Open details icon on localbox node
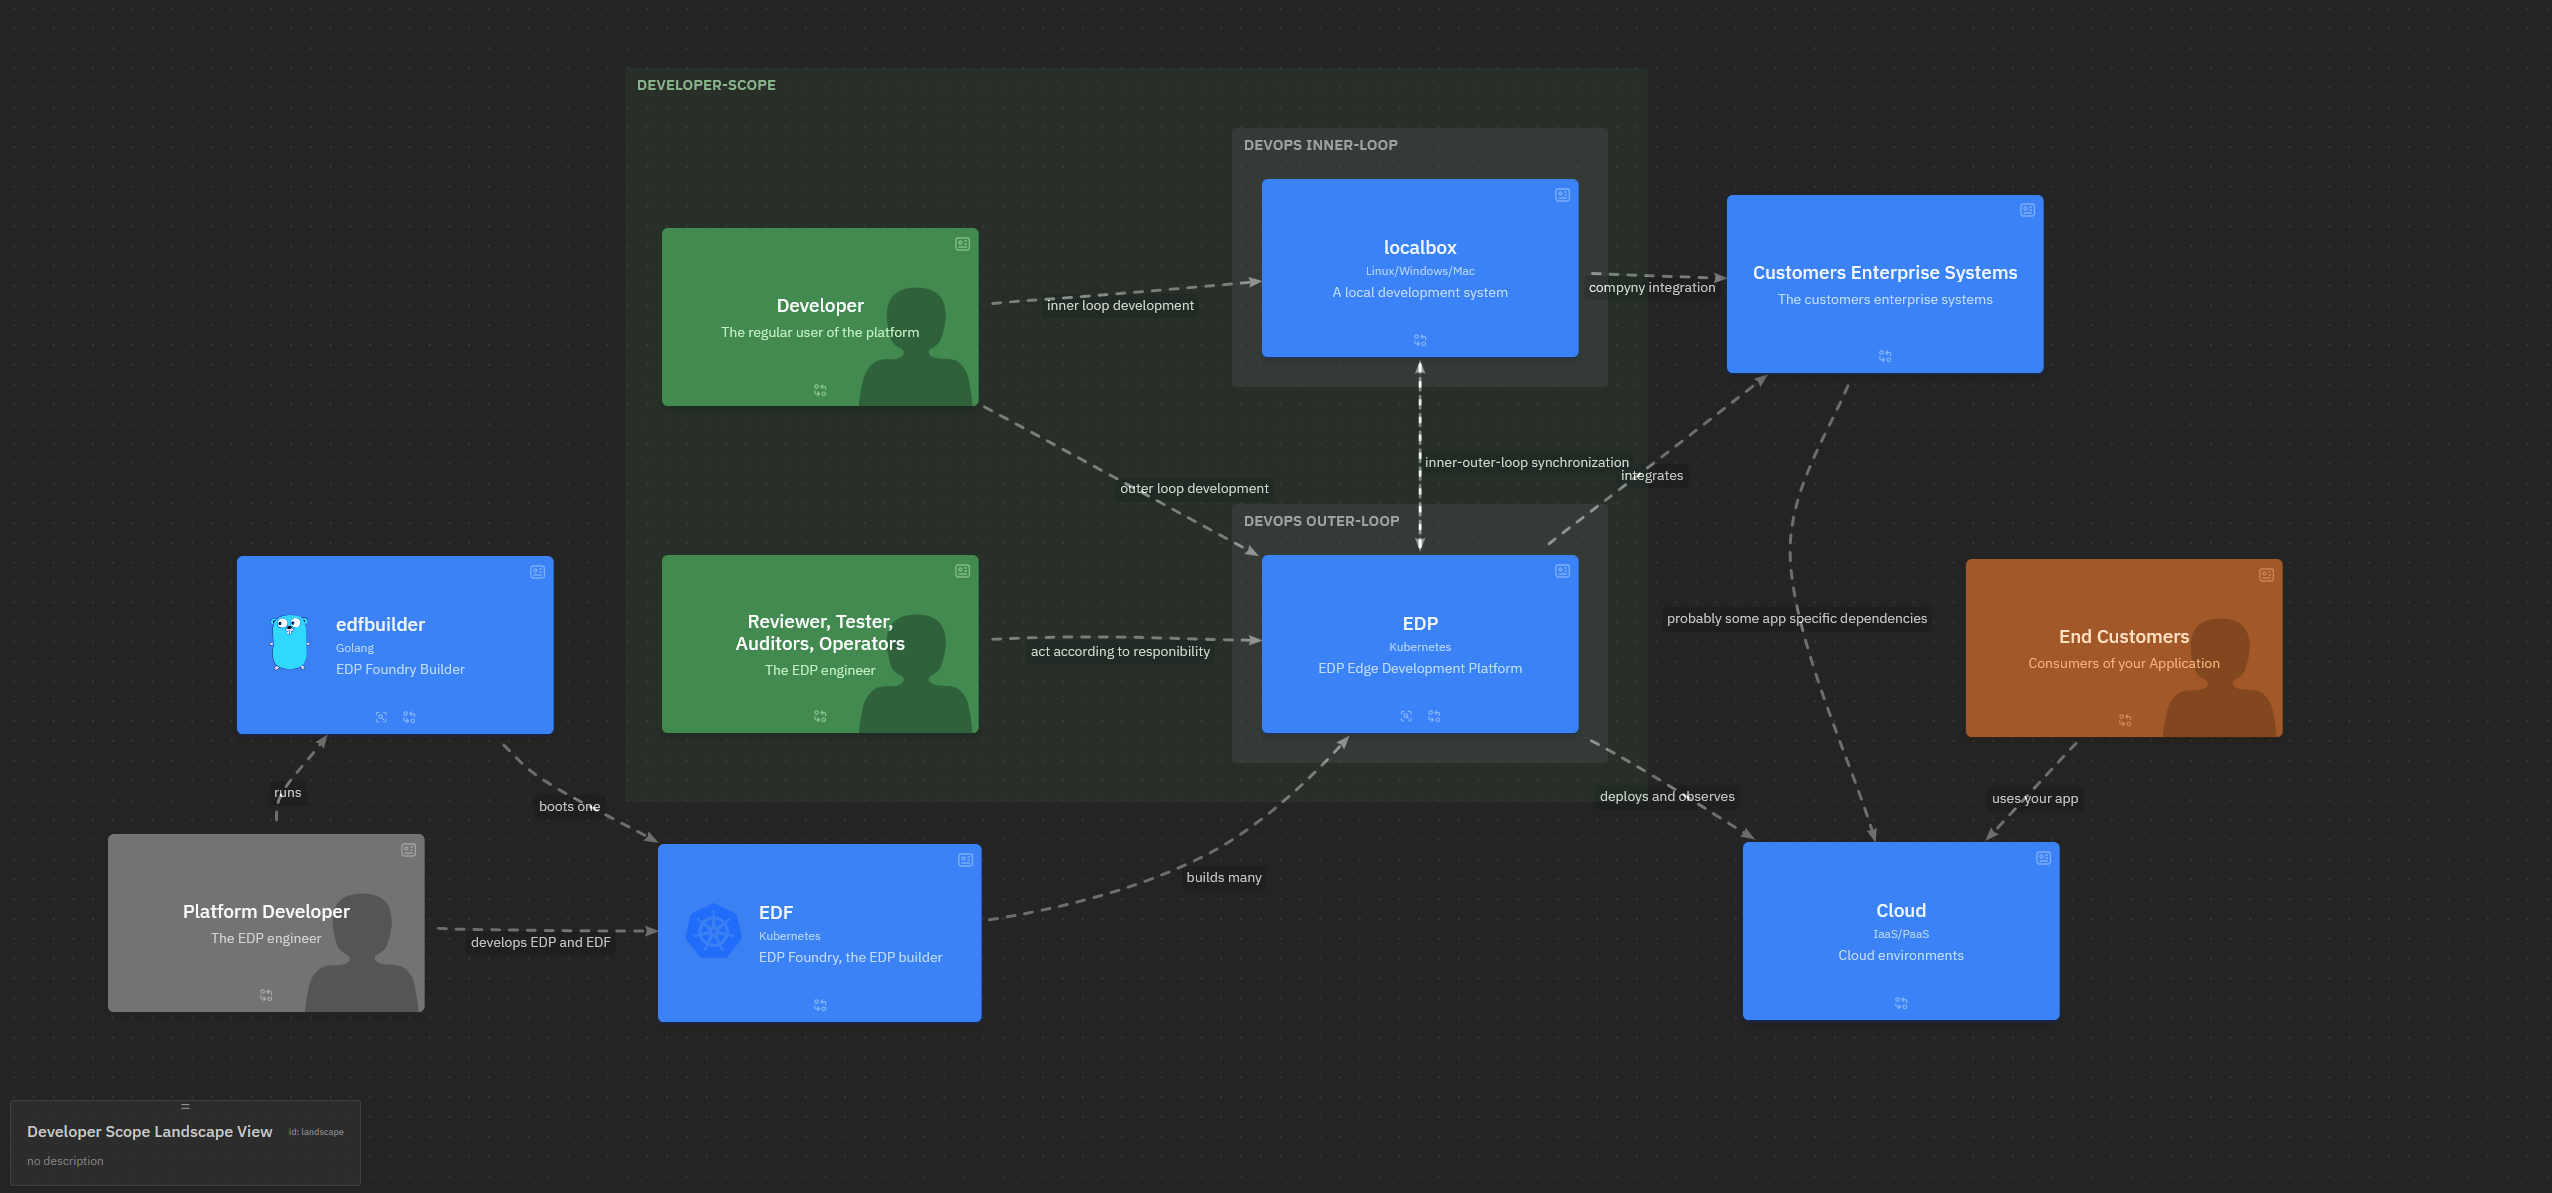 (1562, 195)
